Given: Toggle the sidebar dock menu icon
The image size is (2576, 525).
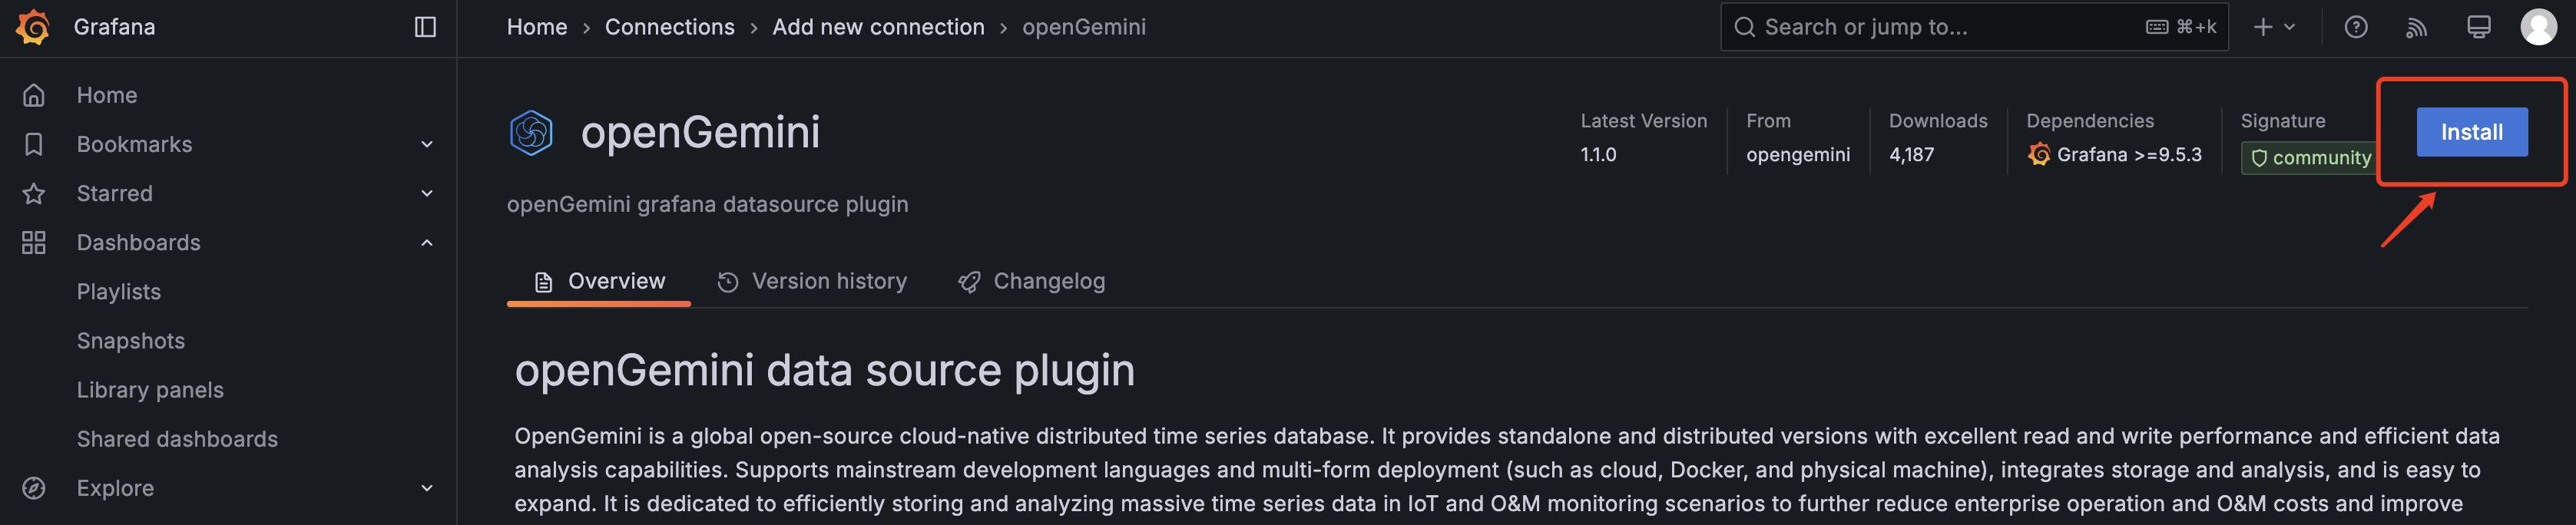Looking at the screenshot, I should [x=425, y=27].
